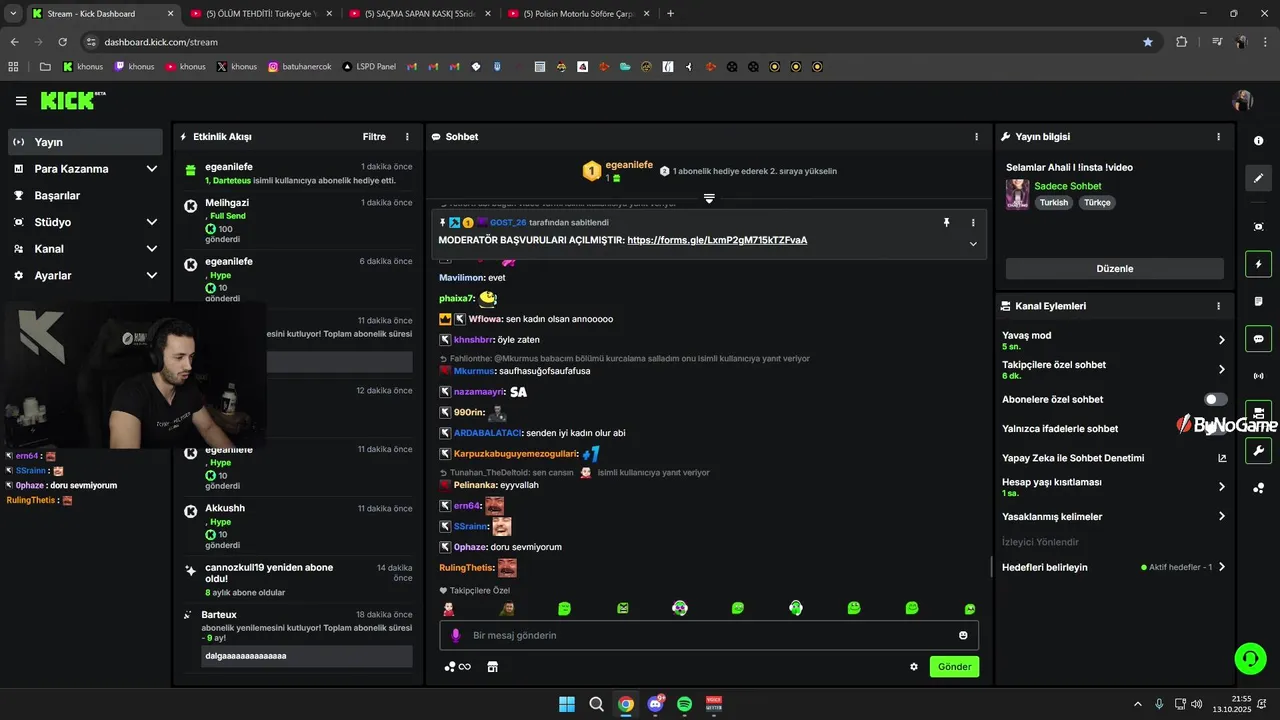
Task: Click the Gönder send button
Action: [x=954, y=667]
